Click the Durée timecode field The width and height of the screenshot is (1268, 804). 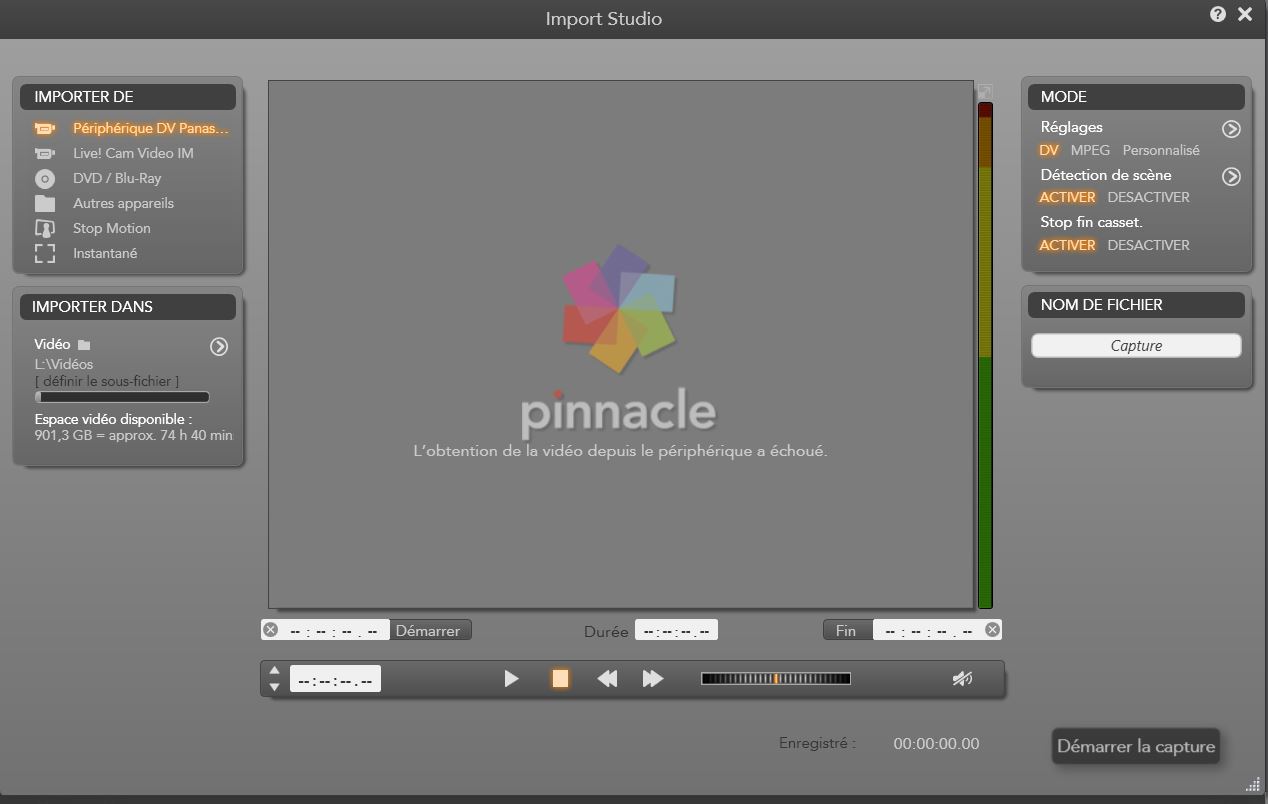click(x=676, y=630)
